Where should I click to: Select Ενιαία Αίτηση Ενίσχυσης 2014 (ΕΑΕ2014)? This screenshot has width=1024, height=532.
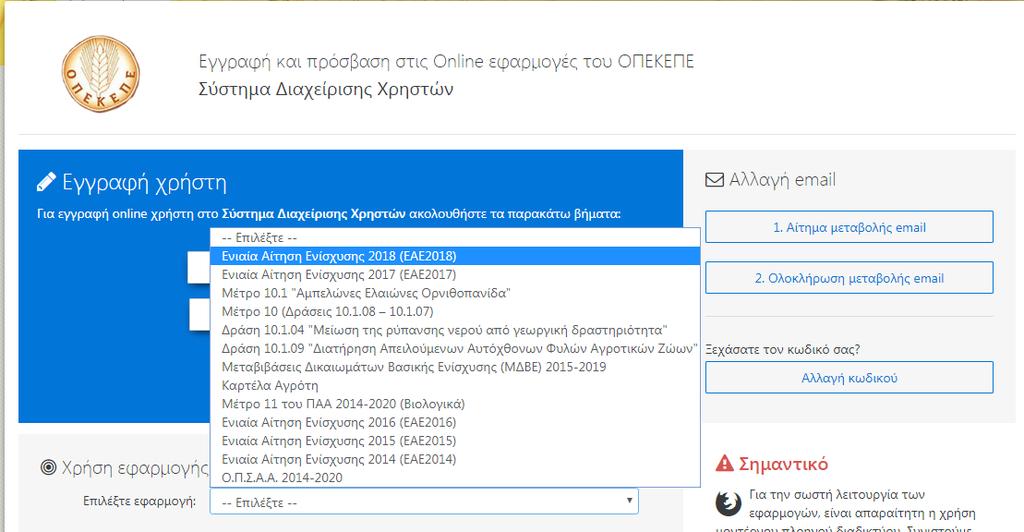(455, 460)
